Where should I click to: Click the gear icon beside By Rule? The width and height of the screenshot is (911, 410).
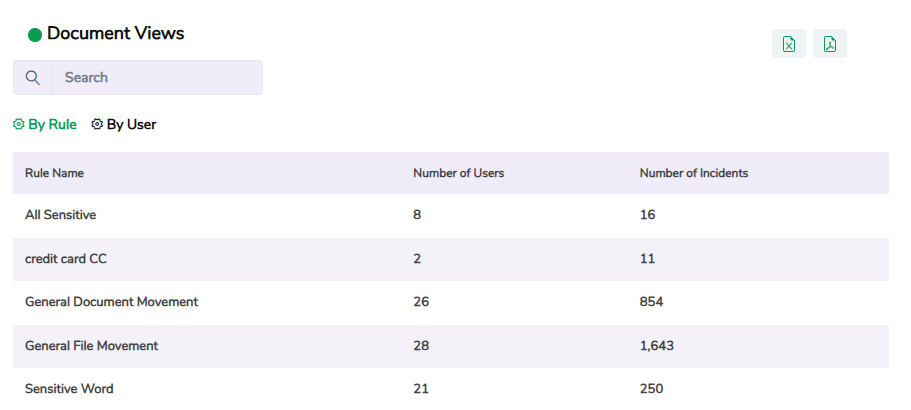pos(18,125)
